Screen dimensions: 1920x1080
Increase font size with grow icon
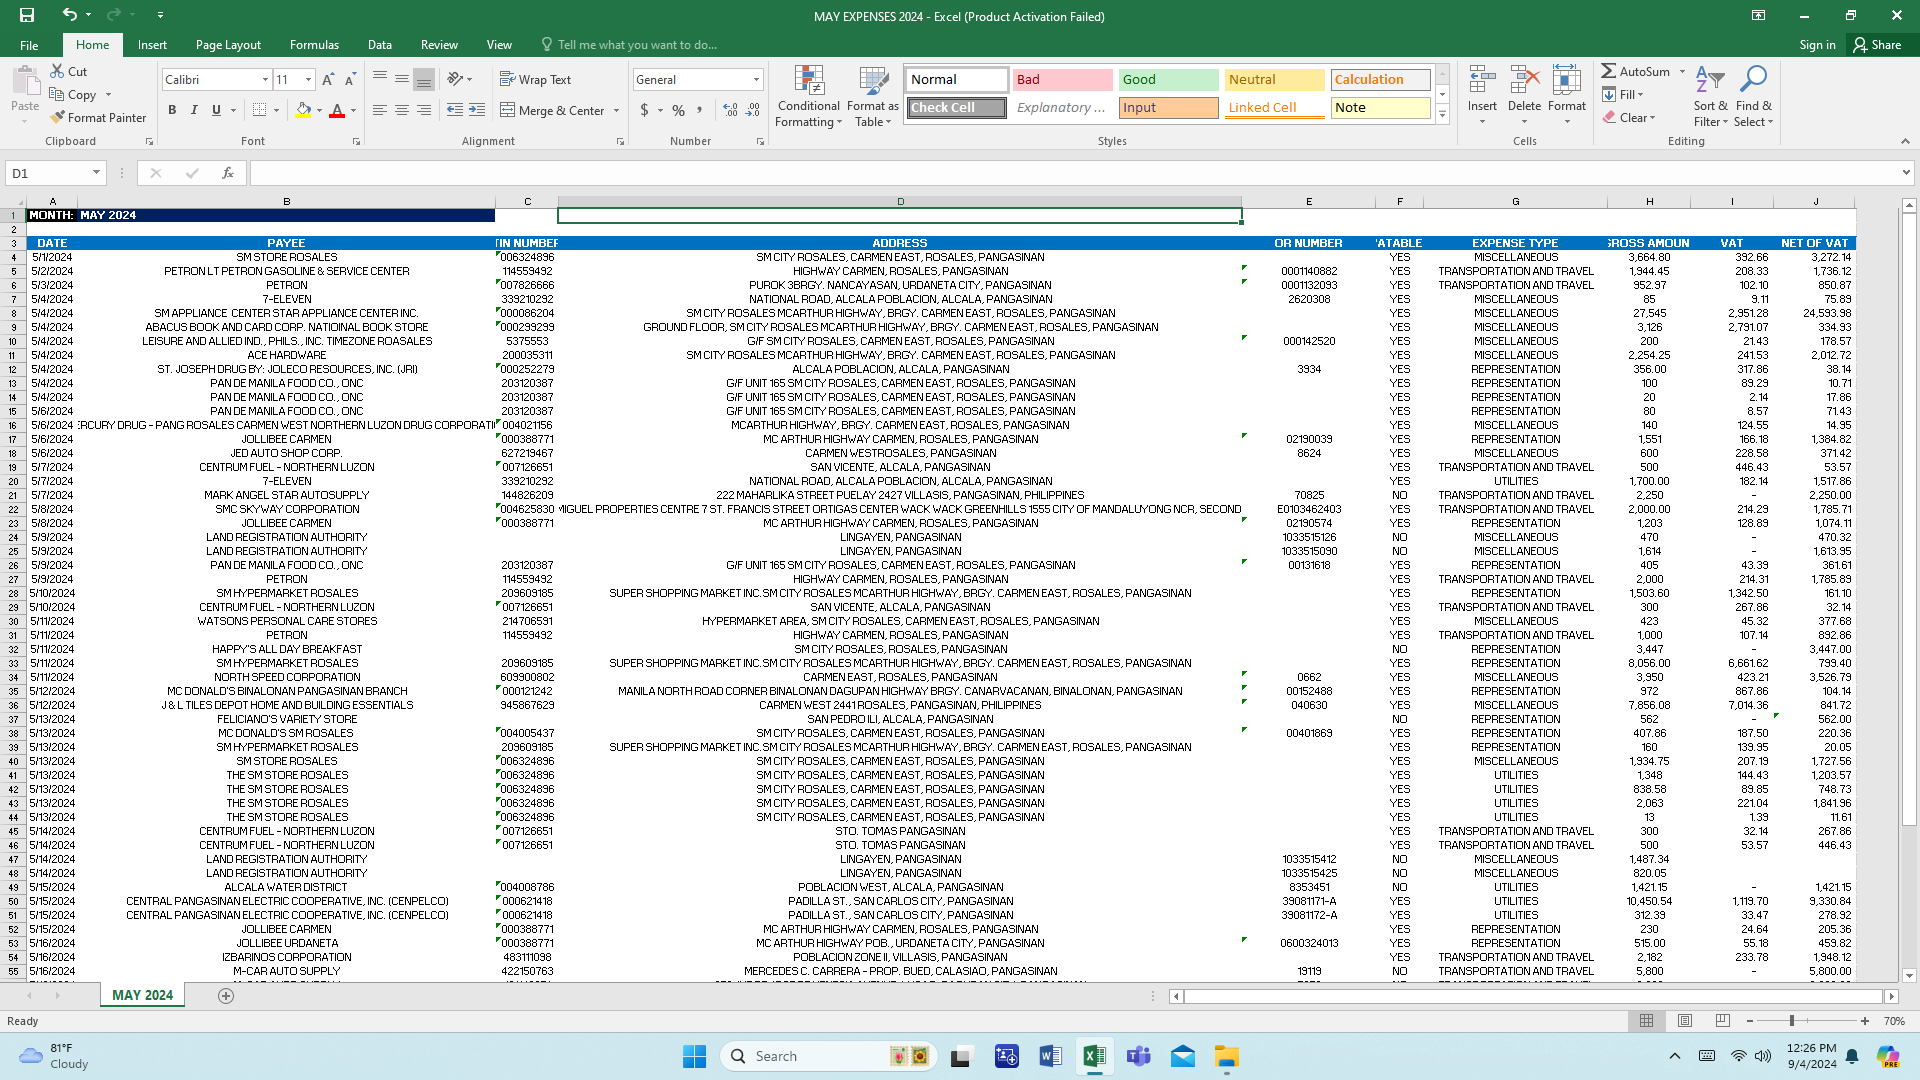coord(328,79)
